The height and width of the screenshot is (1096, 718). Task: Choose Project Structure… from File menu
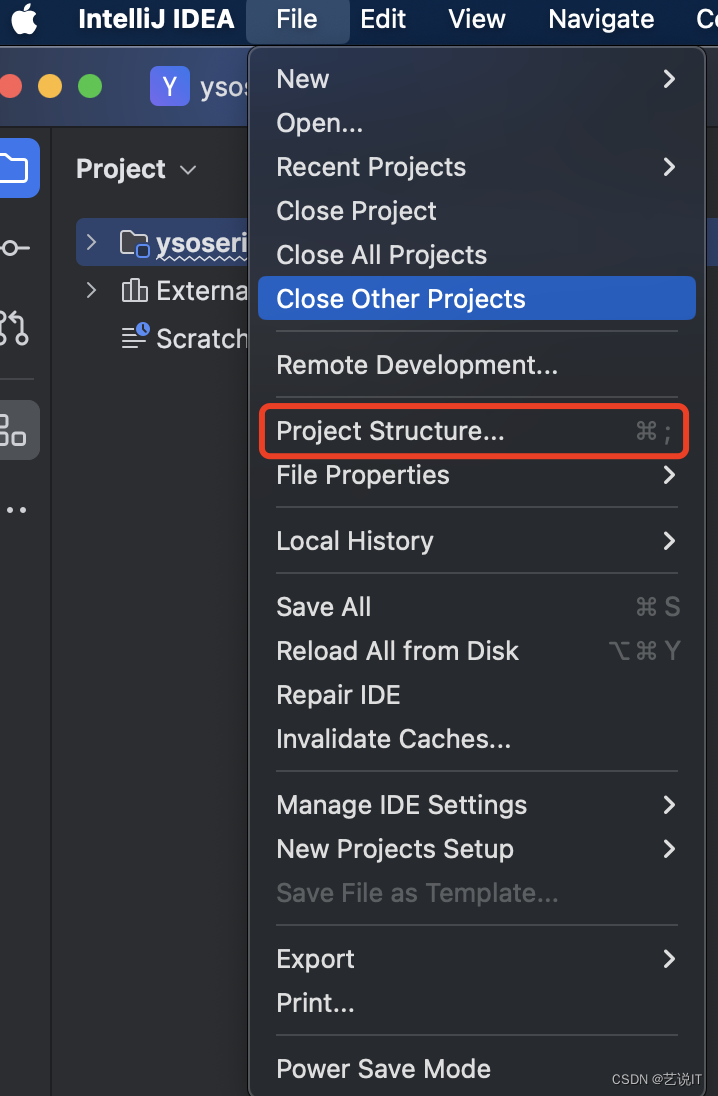390,431
